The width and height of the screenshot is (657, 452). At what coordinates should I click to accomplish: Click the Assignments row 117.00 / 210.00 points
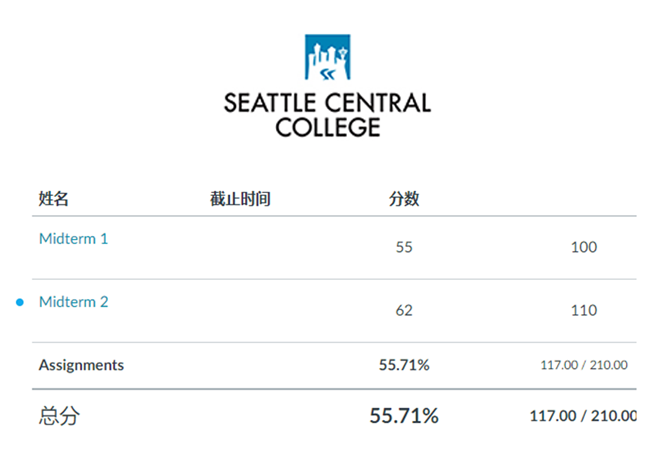point(584,365)
